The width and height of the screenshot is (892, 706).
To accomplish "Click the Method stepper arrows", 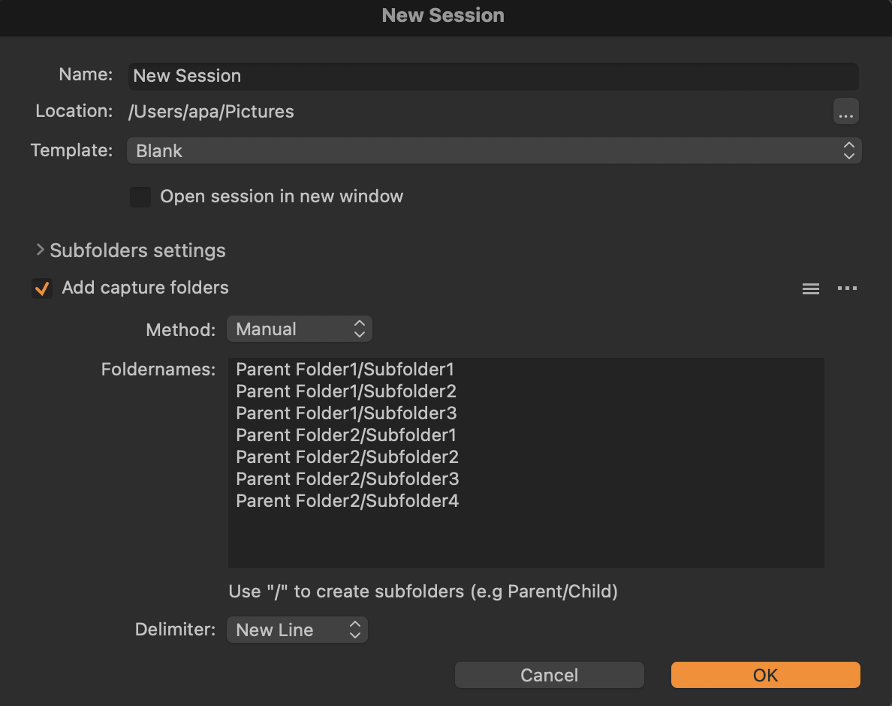I will [359, 329].
